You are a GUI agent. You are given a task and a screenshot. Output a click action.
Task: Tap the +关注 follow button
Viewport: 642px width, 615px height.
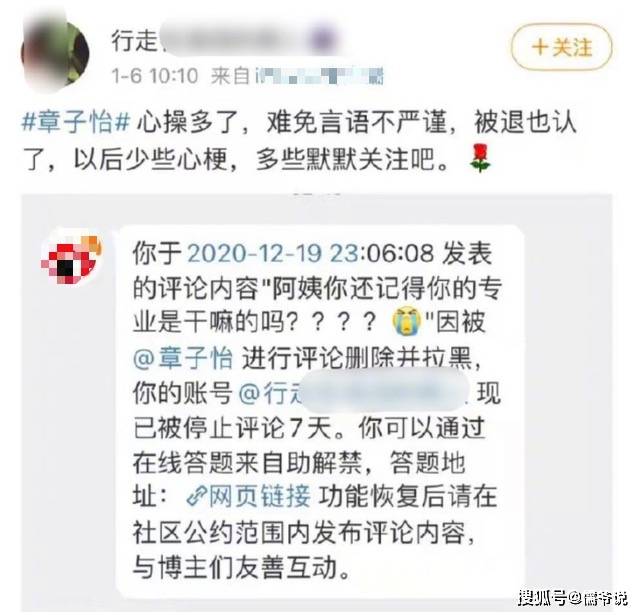(562, 47)
